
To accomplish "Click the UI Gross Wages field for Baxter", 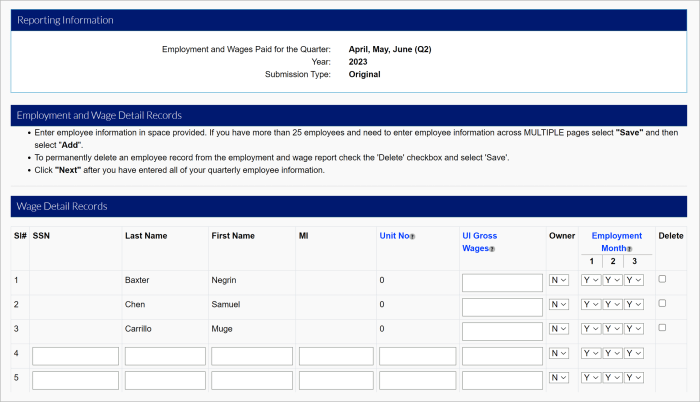I will coord(501,282).
